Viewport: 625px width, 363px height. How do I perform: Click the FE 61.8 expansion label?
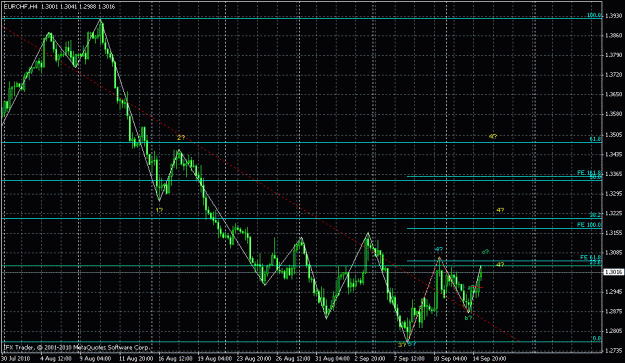coord(591,257)
